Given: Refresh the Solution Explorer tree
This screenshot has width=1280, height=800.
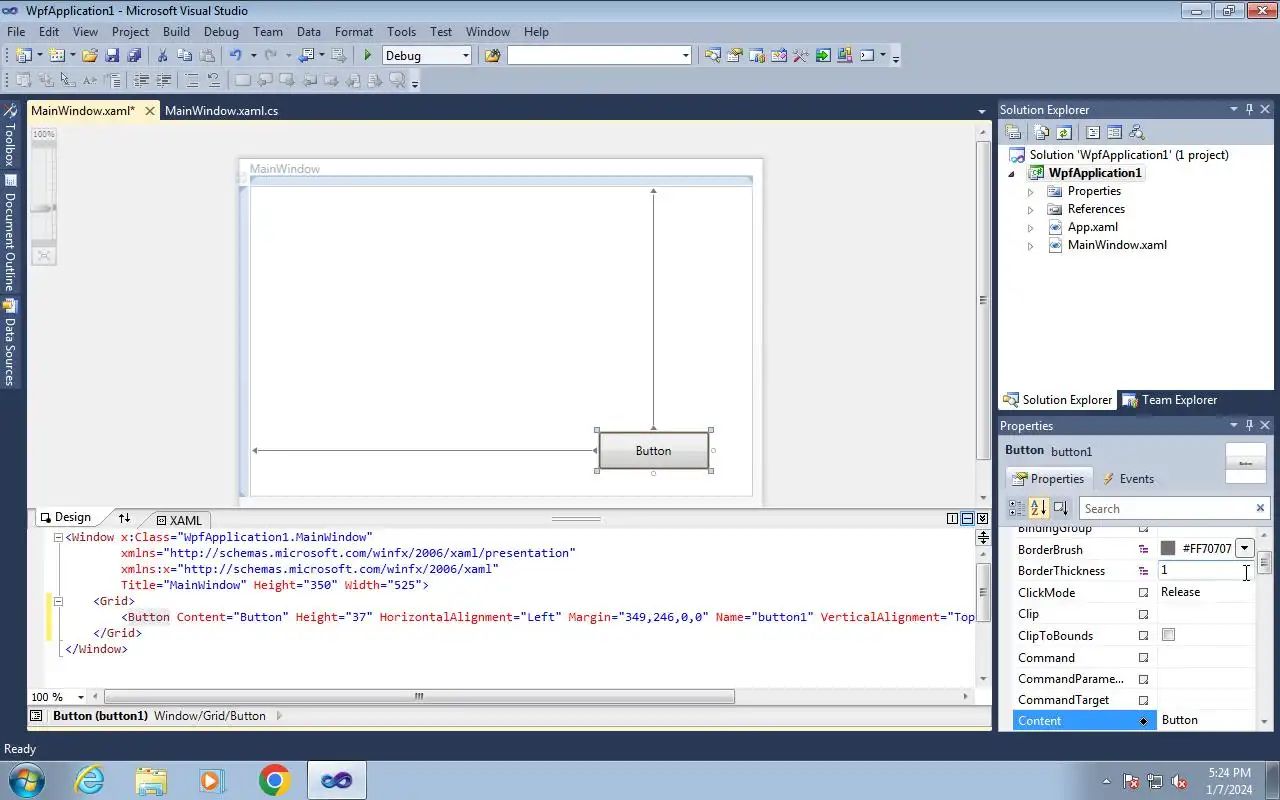Looking at the screenshot, I should [x=1064, y=132].
